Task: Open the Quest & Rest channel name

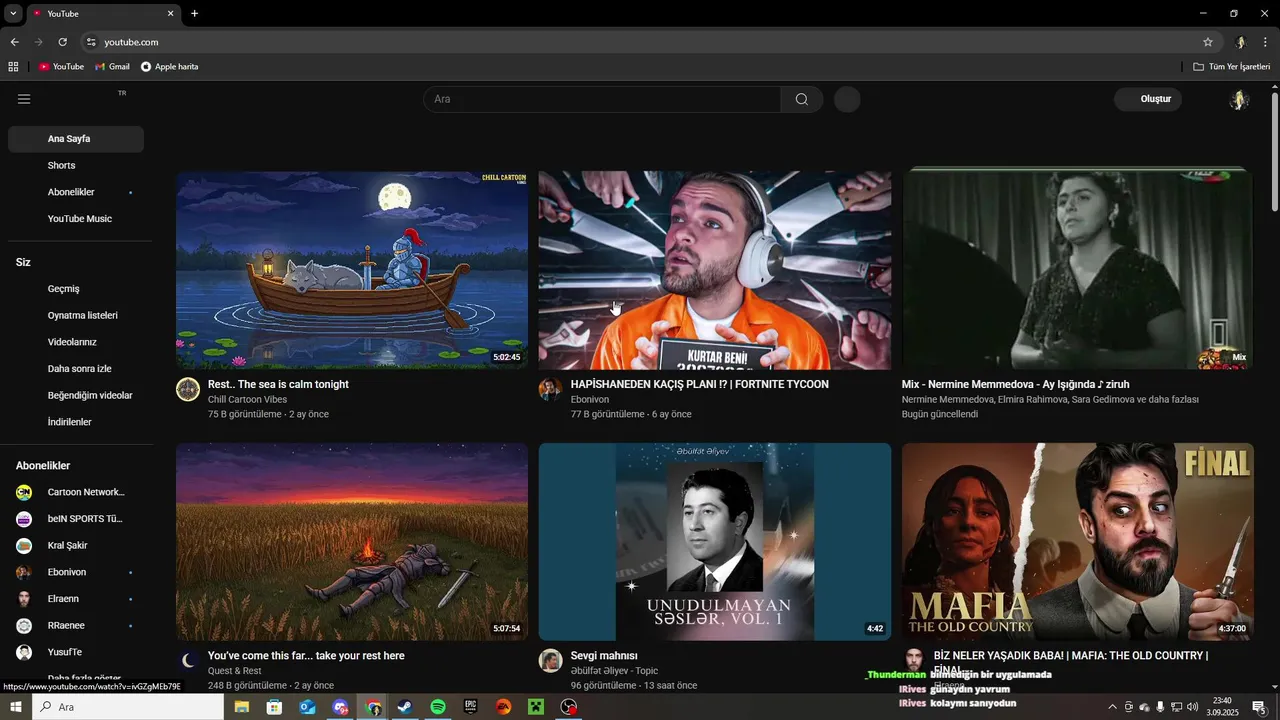Action: pyautogui.click(x=234, y=671)
